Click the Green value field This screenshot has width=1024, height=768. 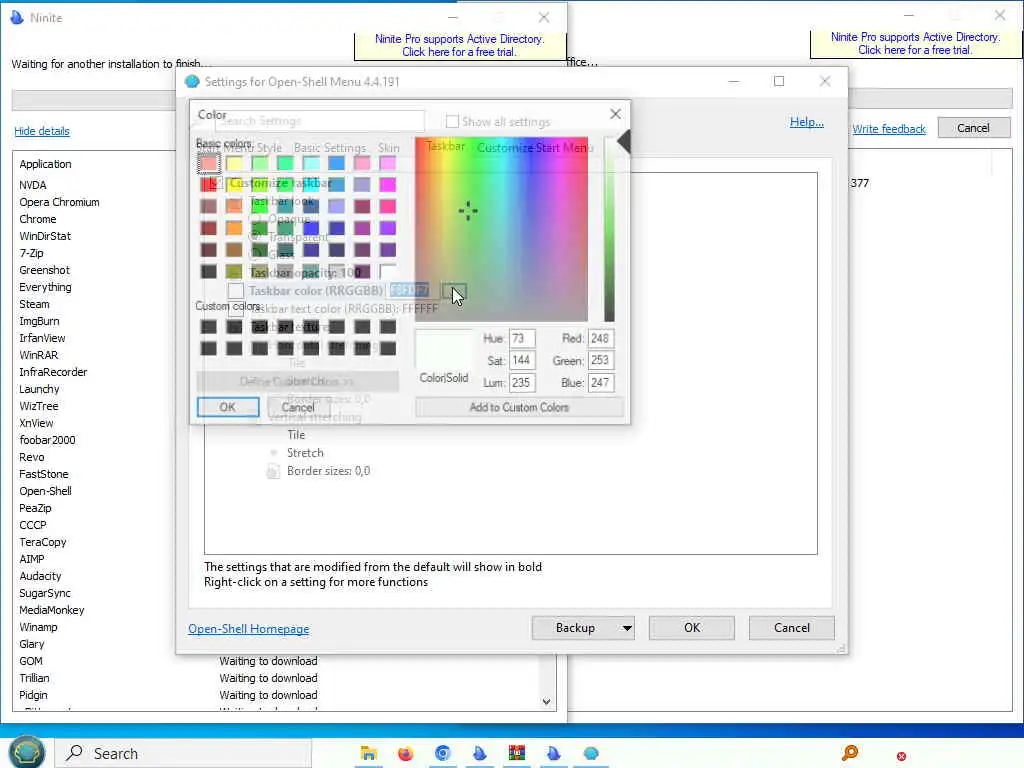pyautogui.click(x=600, y=360)
